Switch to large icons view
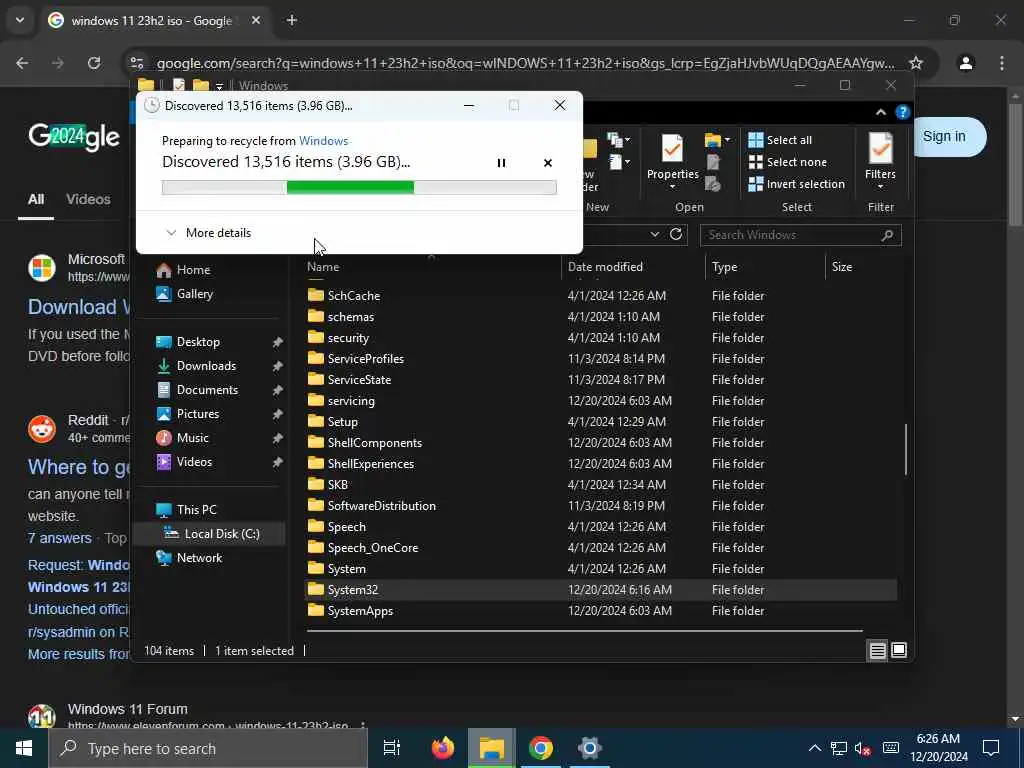1024x768 pixels. point(899,650)
